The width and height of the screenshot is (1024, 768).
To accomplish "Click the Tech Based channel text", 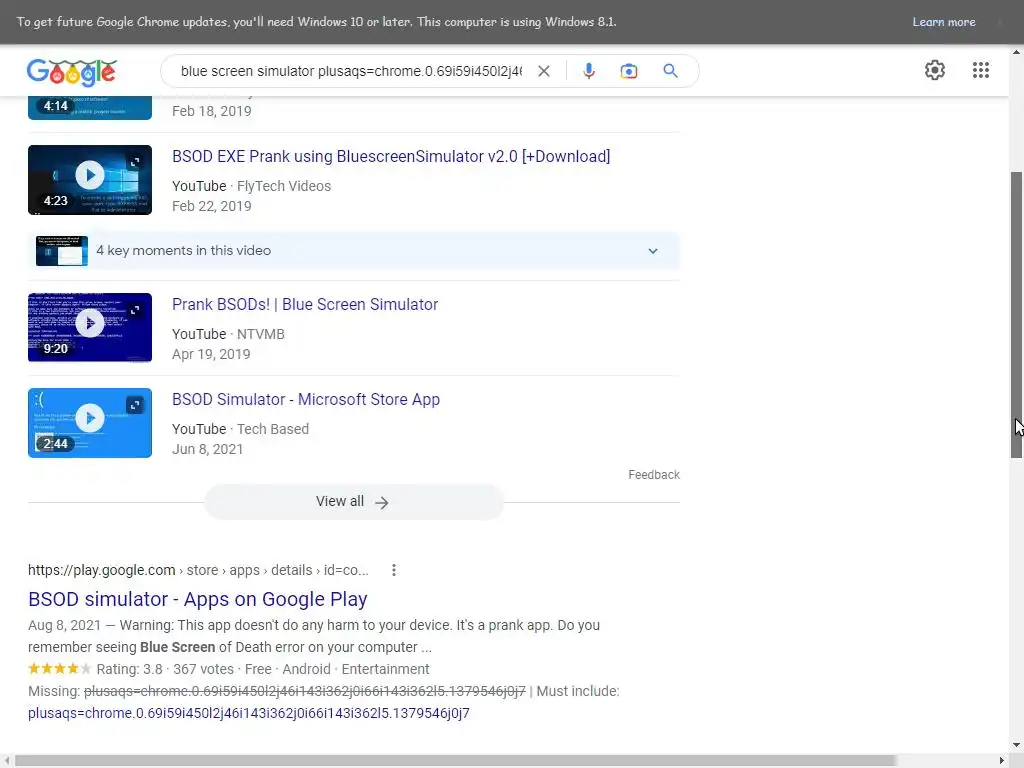I will pyautogui.click(x=272, y=429).
